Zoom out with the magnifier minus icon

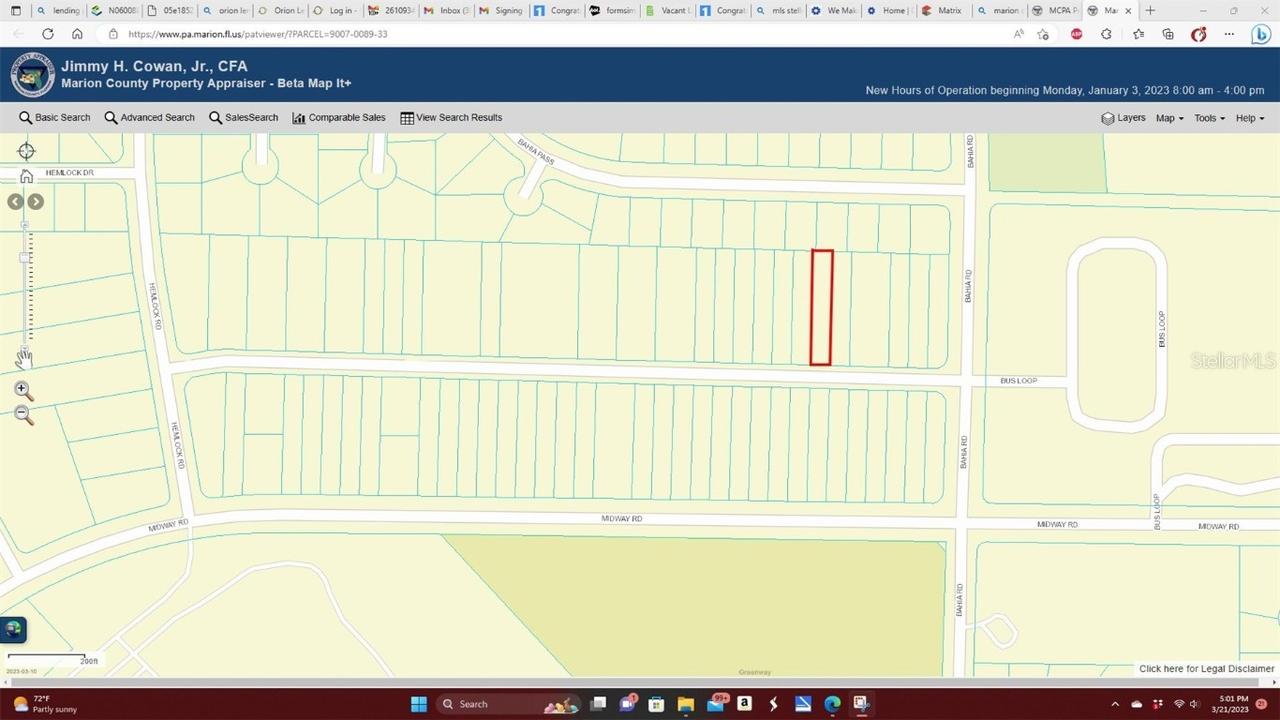pyautogui.click(x=23, y=416)
